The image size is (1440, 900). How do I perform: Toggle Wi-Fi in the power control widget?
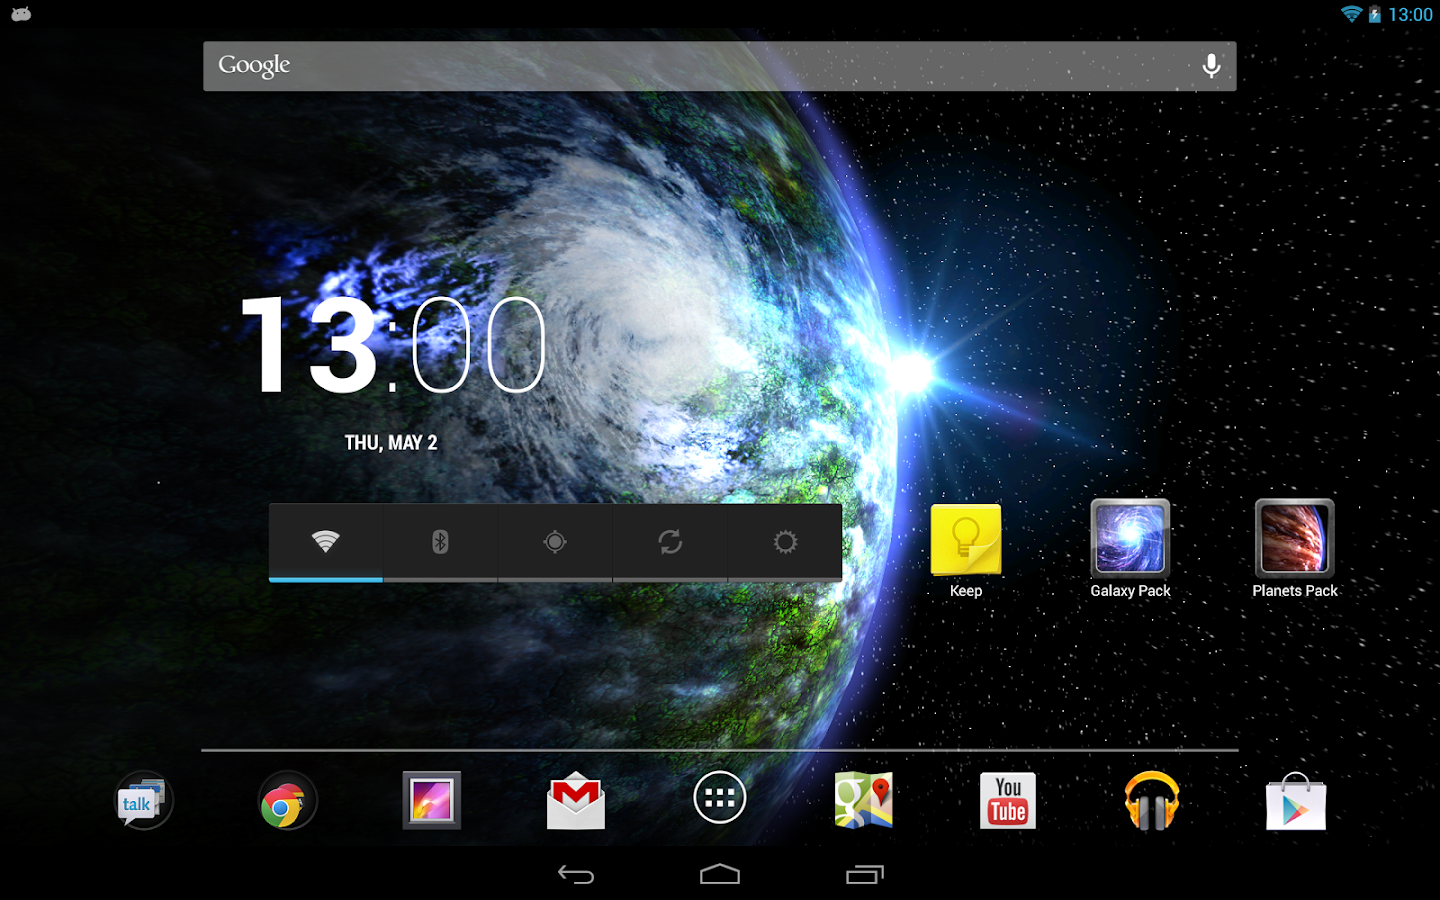click(324, 542)
